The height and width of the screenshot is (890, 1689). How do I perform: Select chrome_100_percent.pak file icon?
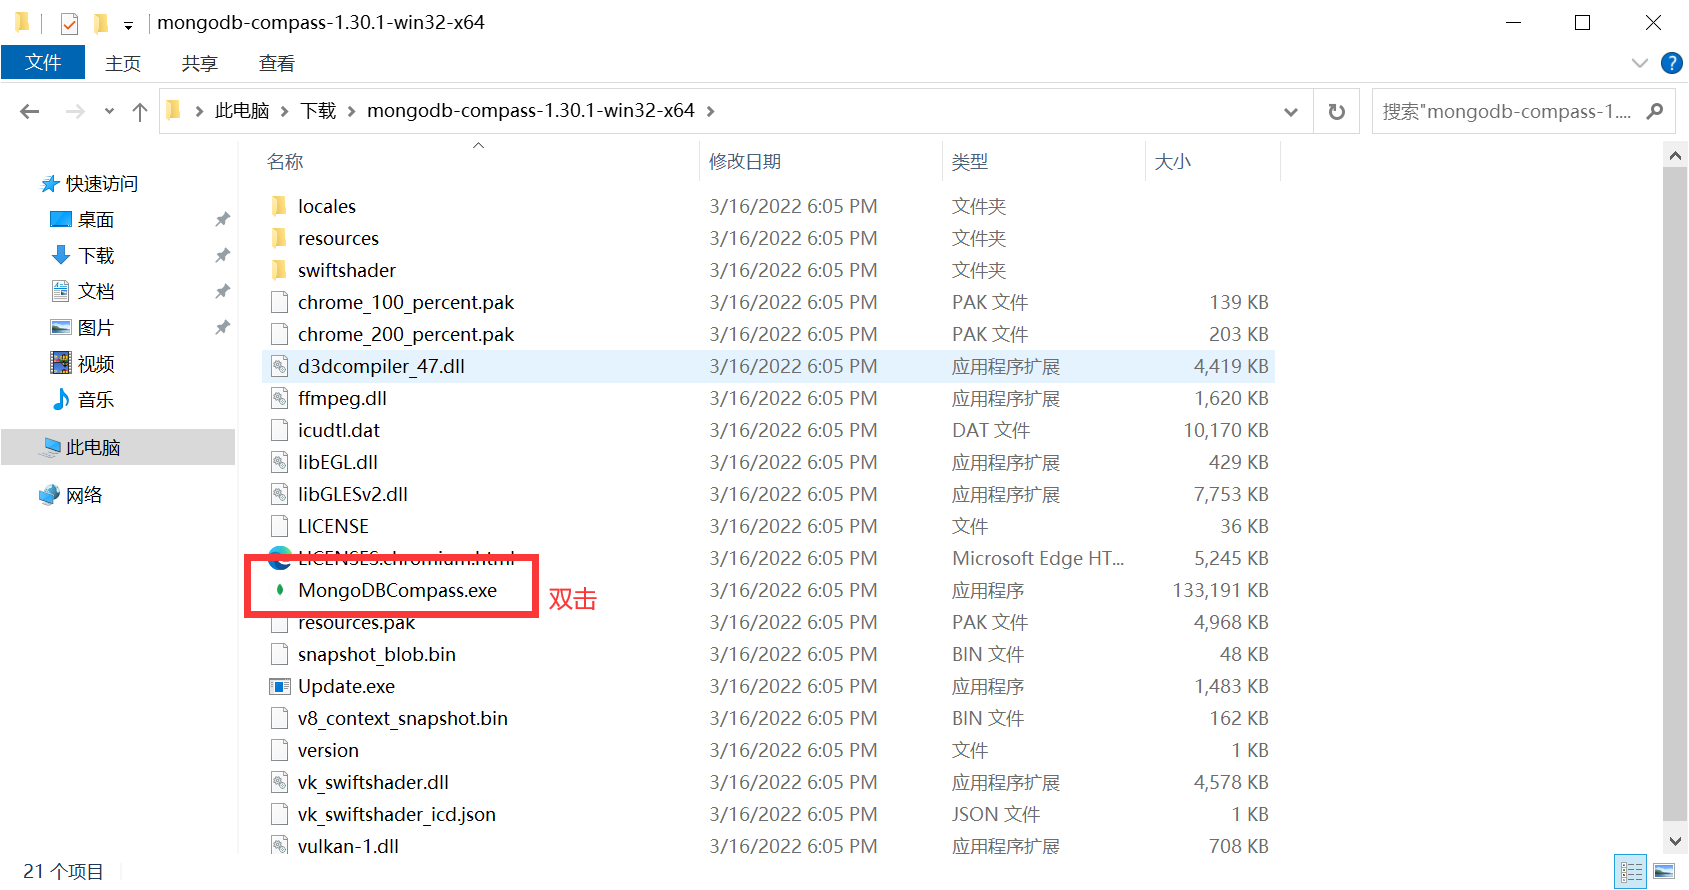pyautogui.click(x=280, y=302)
